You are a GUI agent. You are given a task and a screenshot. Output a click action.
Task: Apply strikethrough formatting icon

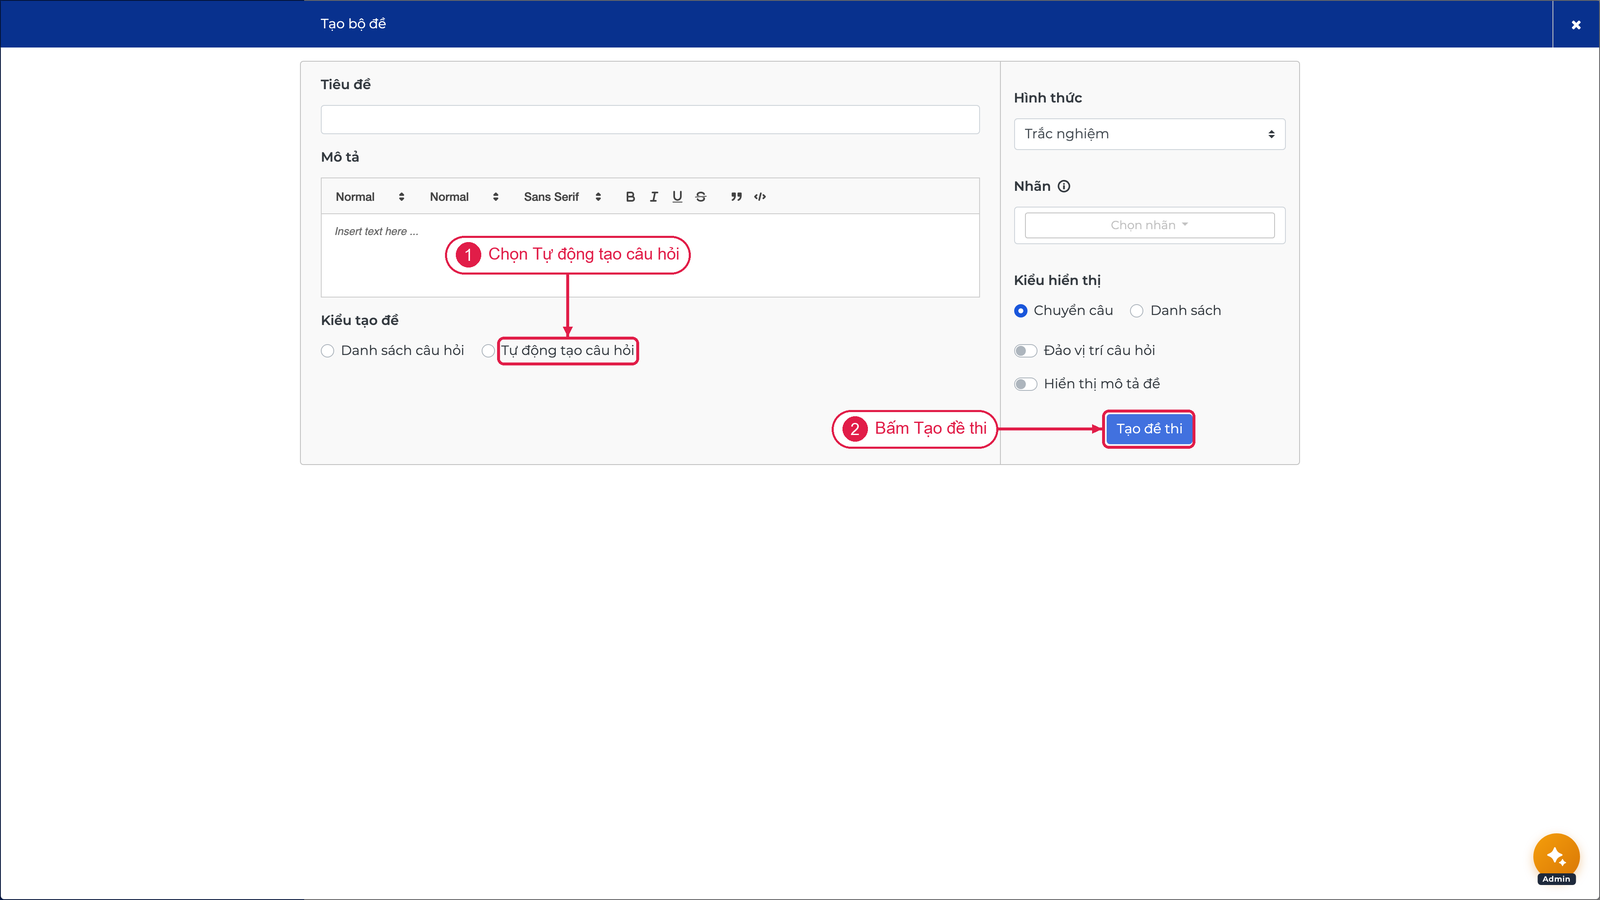coord(701,197)
